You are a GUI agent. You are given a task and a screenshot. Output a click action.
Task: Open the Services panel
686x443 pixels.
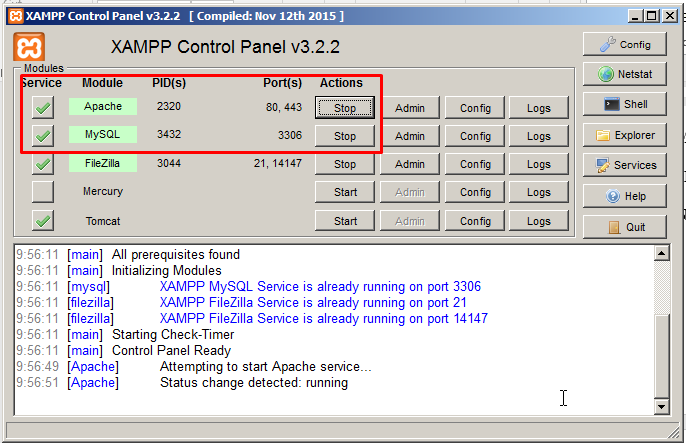[625, 165]
